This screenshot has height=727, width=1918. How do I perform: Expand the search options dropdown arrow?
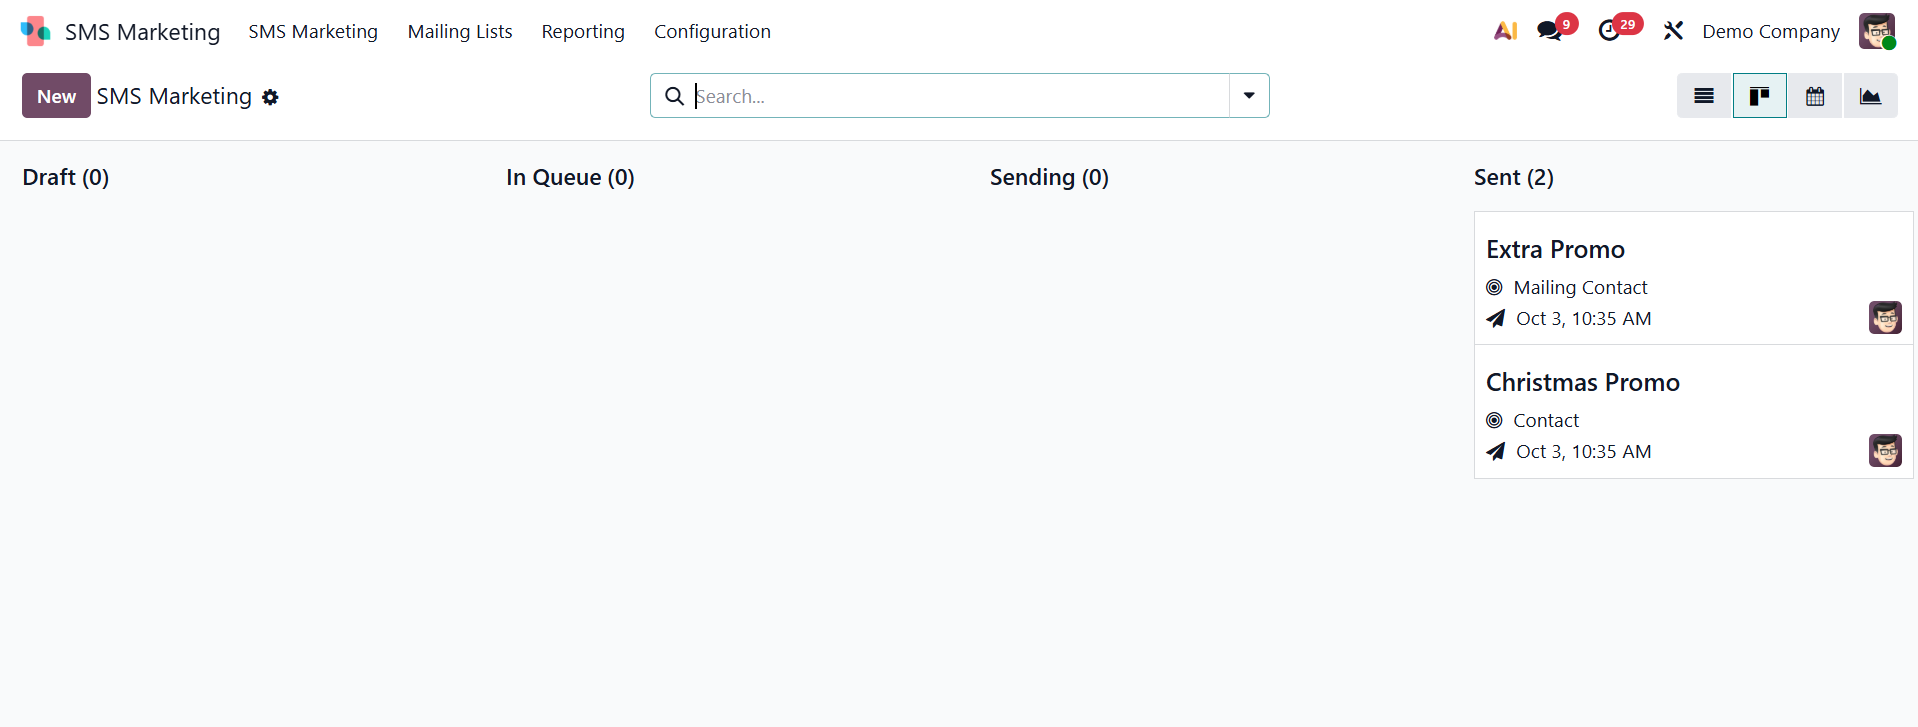pos(1249,96)
